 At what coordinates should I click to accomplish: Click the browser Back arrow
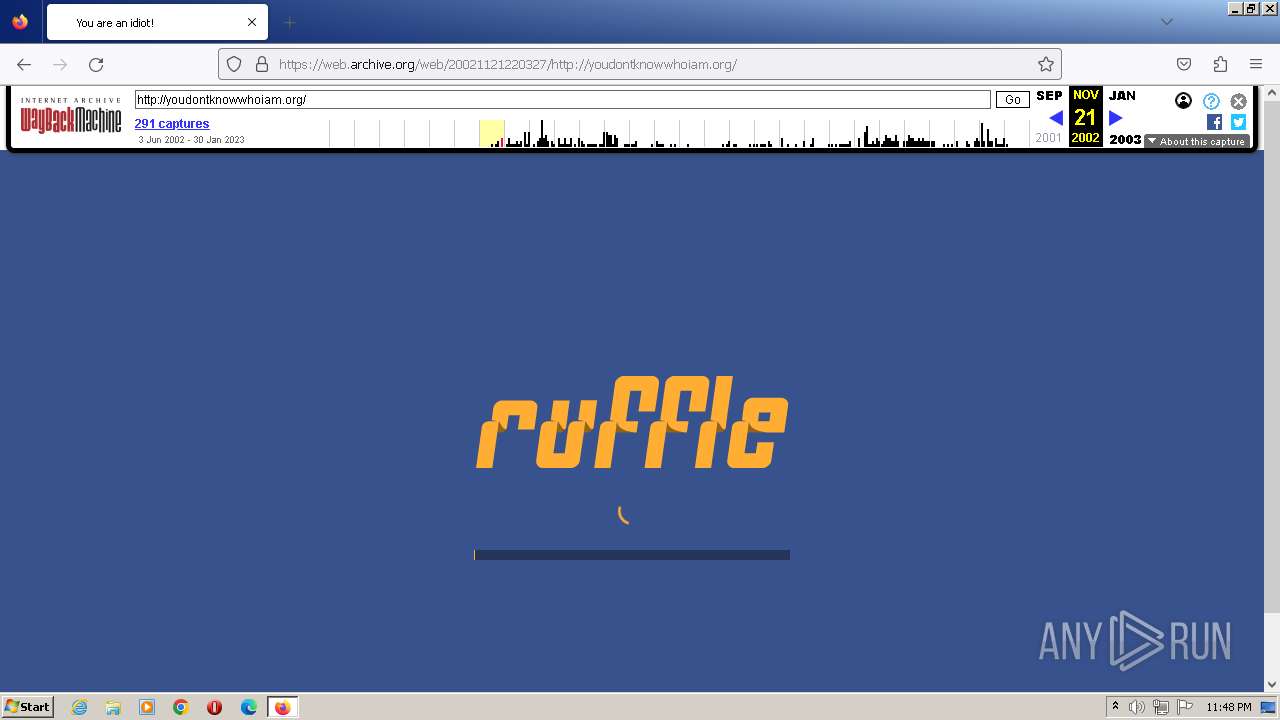24,64
